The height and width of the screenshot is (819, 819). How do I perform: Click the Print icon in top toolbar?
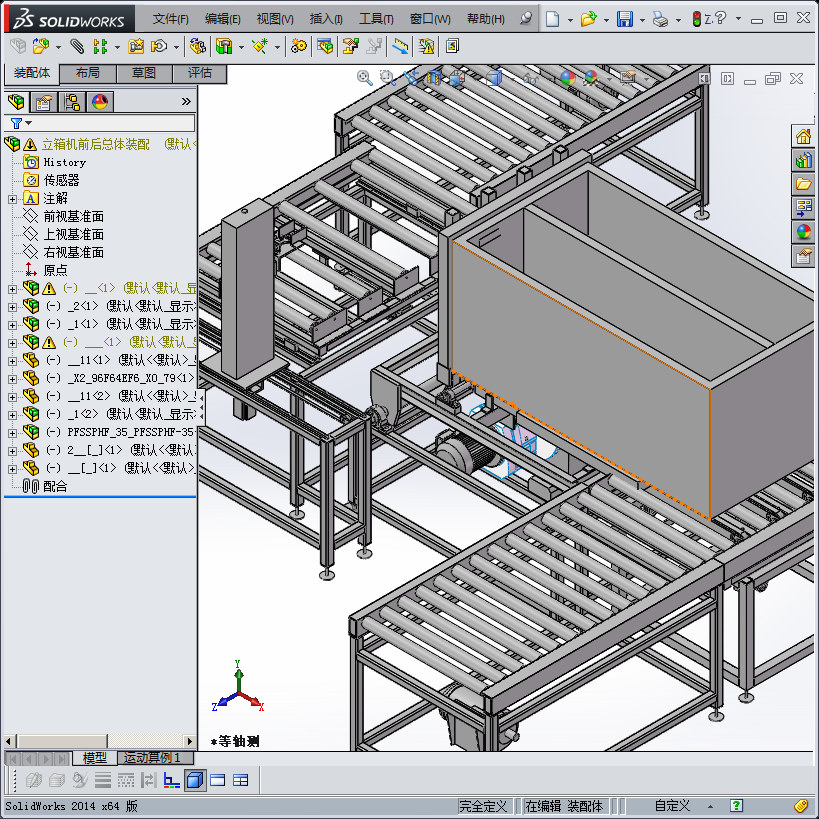click(659, 19)
